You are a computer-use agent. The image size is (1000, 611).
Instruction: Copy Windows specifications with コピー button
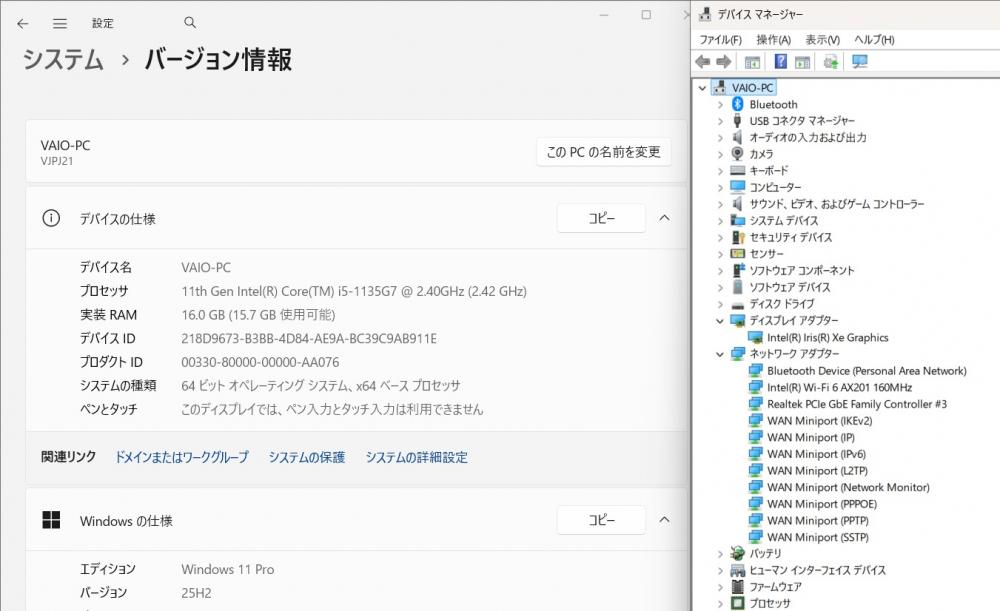point(601,520)
